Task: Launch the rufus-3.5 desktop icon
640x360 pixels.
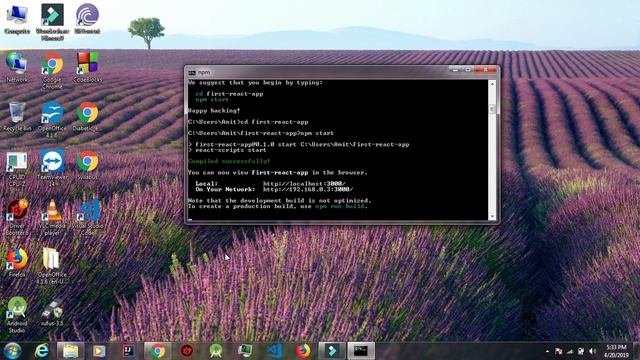Action: coord(52,312)
